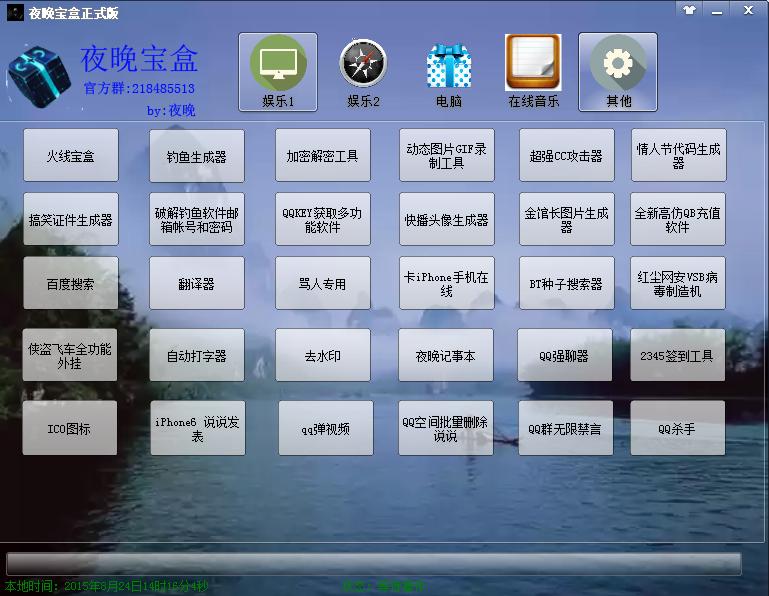Image resolution: width=769 pixels, height=596 pixels.
Task: Open 超强CC攻击器 button
Action: click(566, 155)
